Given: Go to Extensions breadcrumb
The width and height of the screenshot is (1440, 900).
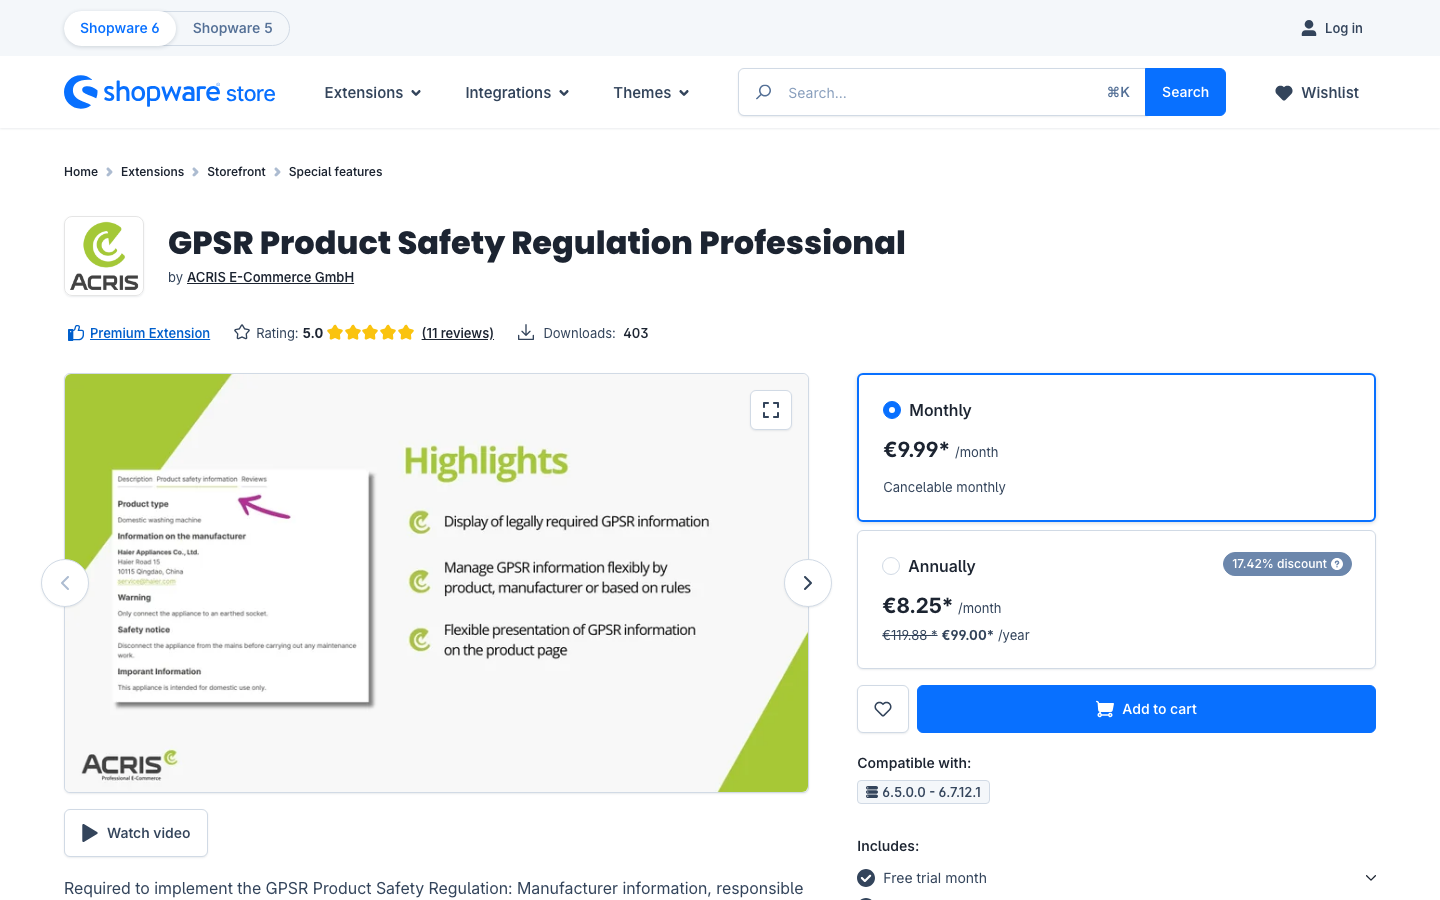Looking at the screenshot, I should [x=152, y=172].
